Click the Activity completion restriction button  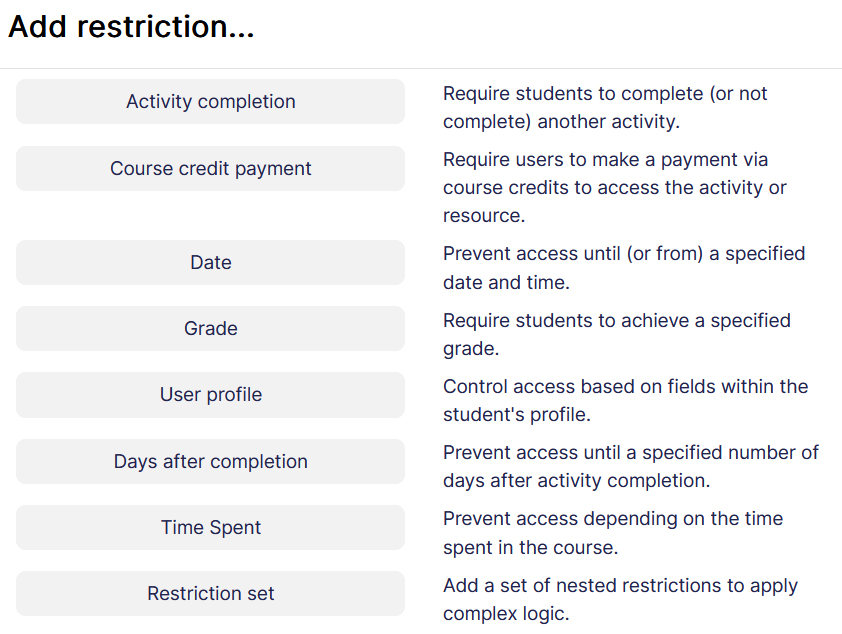[x=210, y=102]
